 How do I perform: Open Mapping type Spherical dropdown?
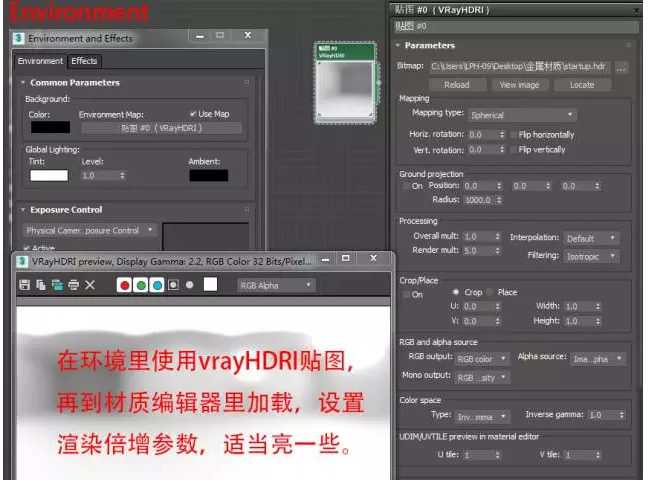522,115
